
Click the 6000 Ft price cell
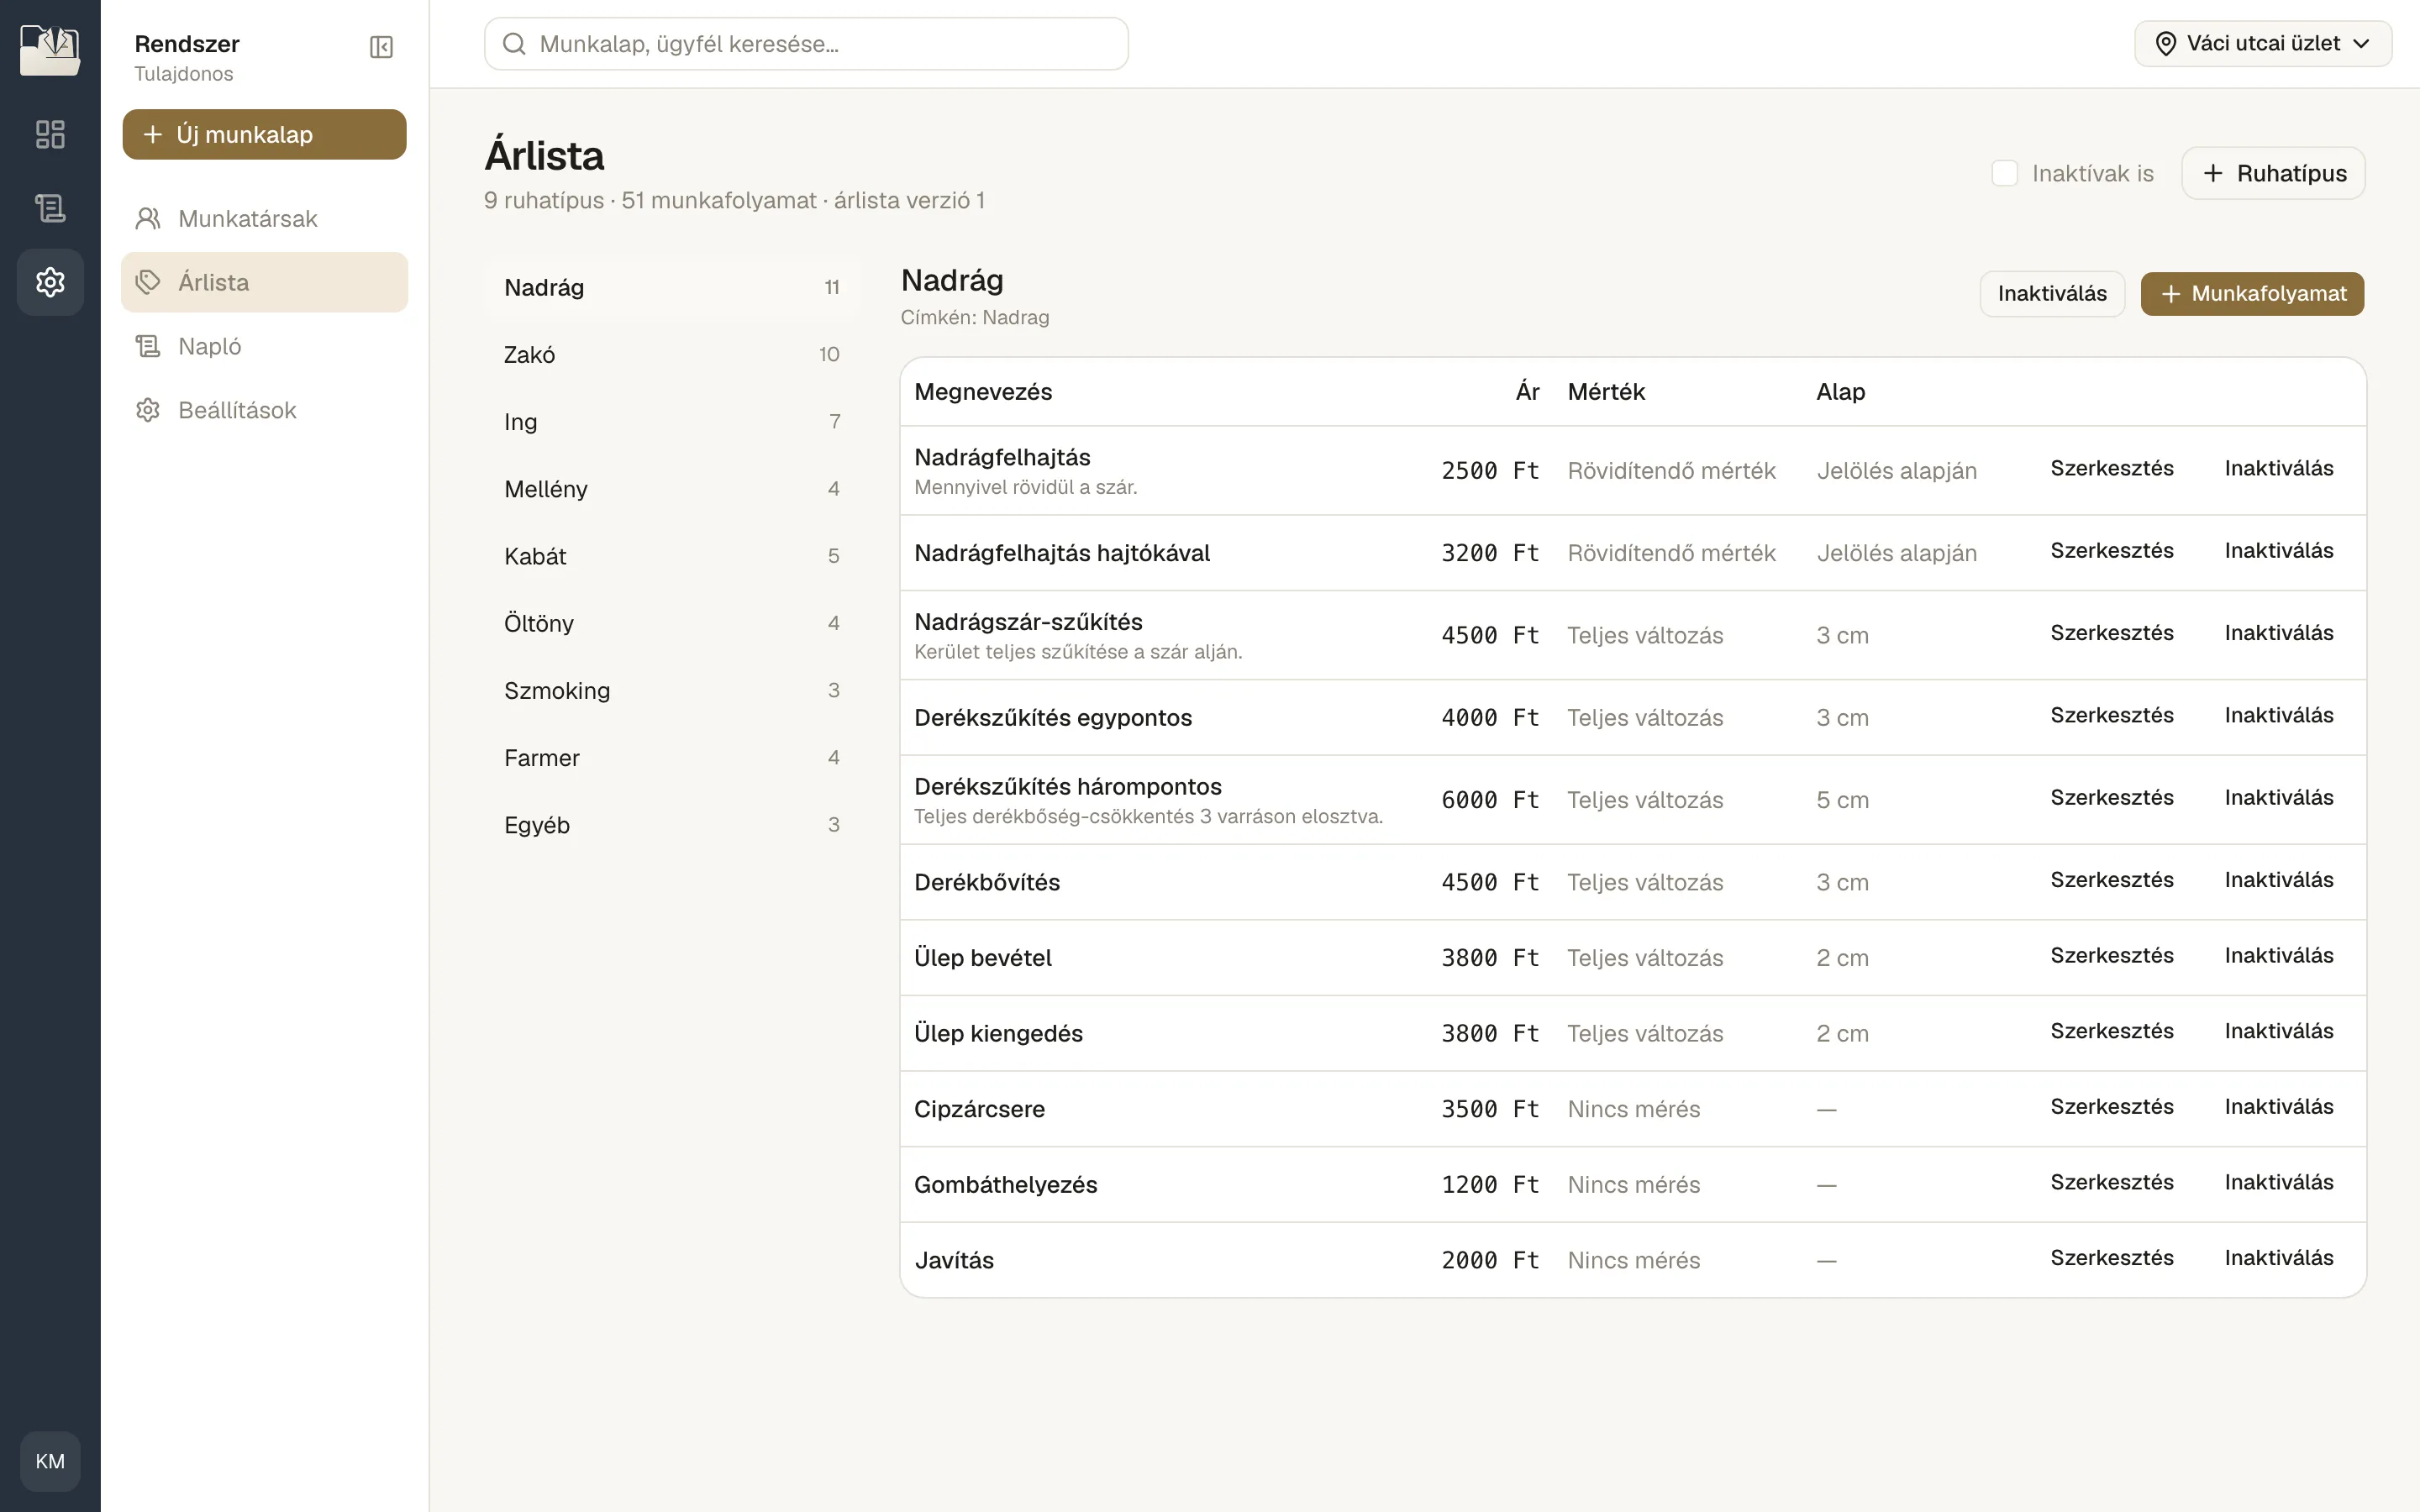(1489, 800)
